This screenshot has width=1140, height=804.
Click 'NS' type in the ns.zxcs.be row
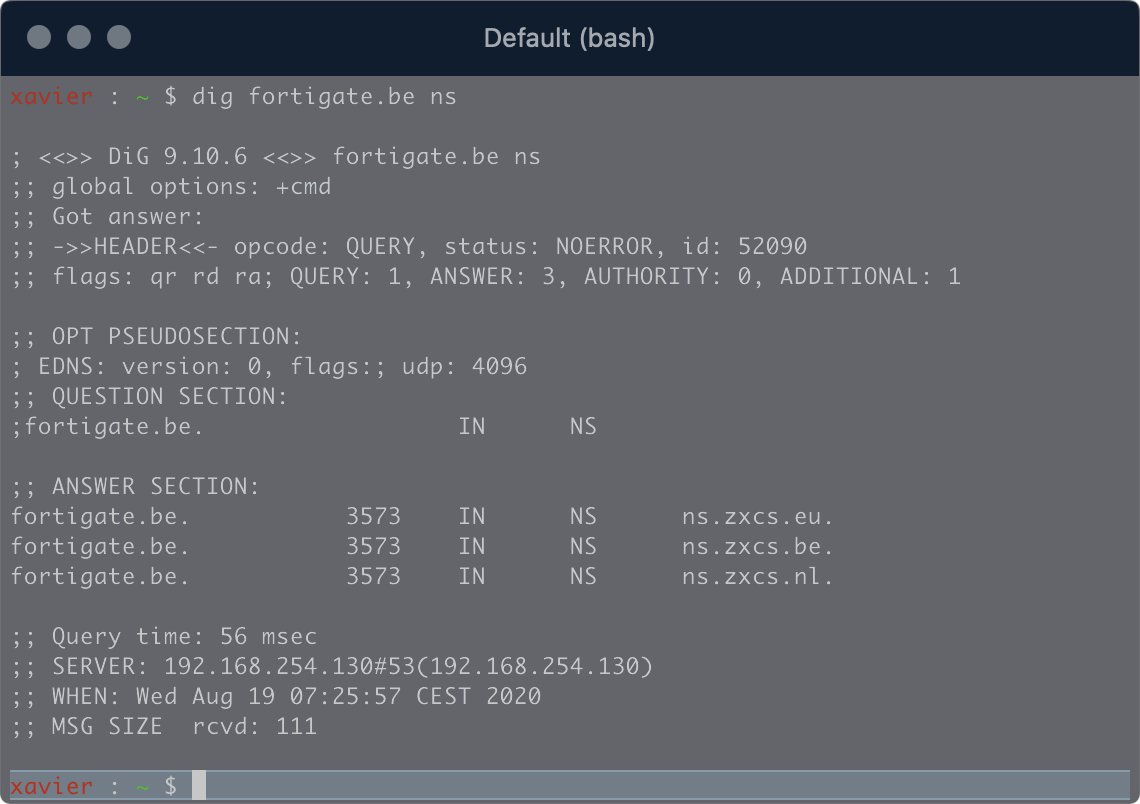[x=583, y=547]
